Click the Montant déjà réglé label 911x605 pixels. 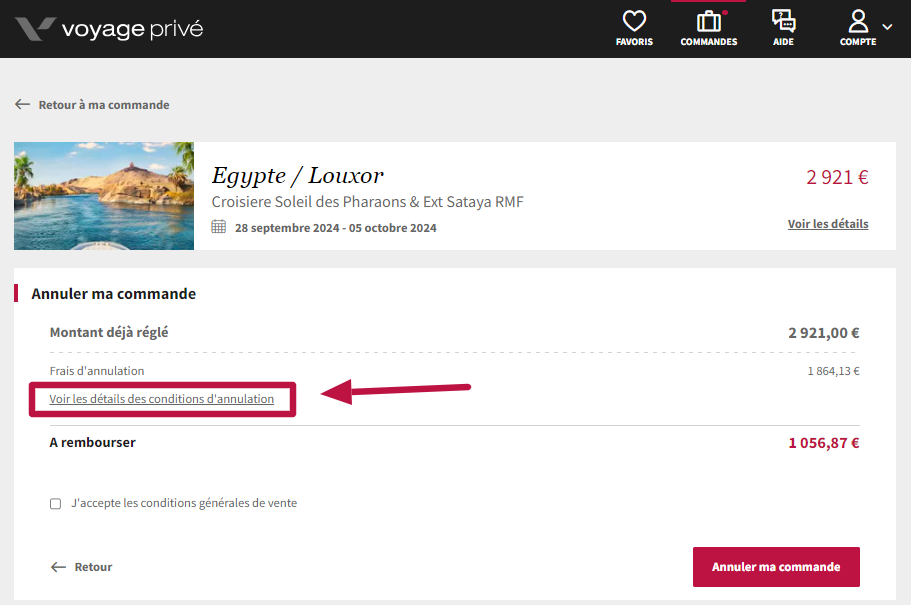[x=109, y=332]
